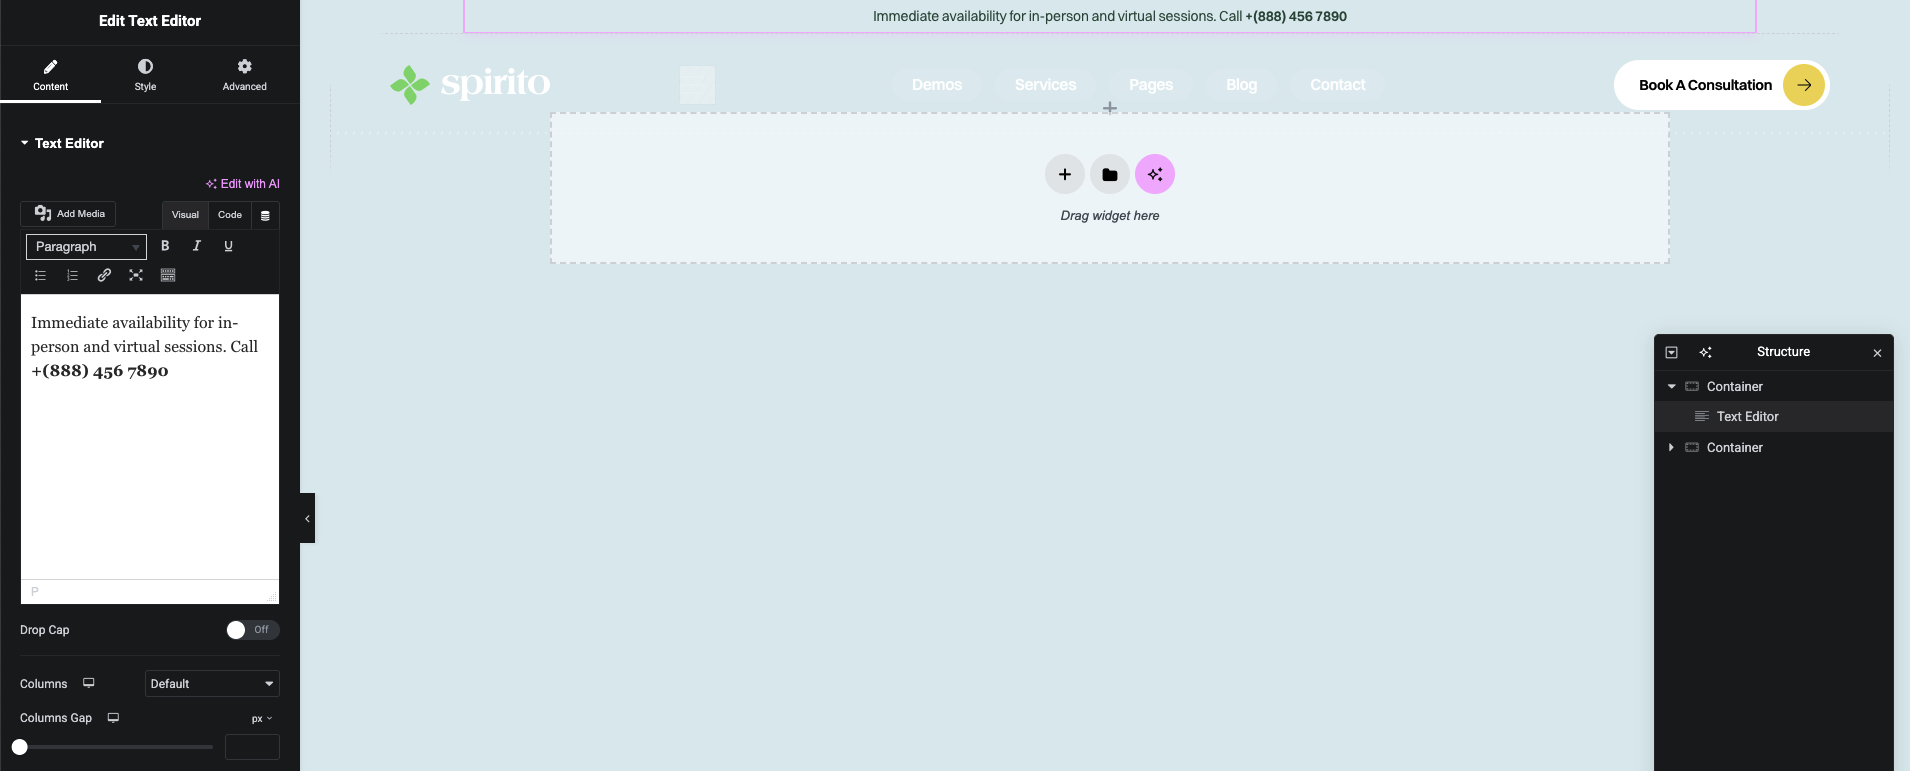Click the pink AI build icon
Image resolution: width=1910 pixels, height=771 pixels.
1154,175
